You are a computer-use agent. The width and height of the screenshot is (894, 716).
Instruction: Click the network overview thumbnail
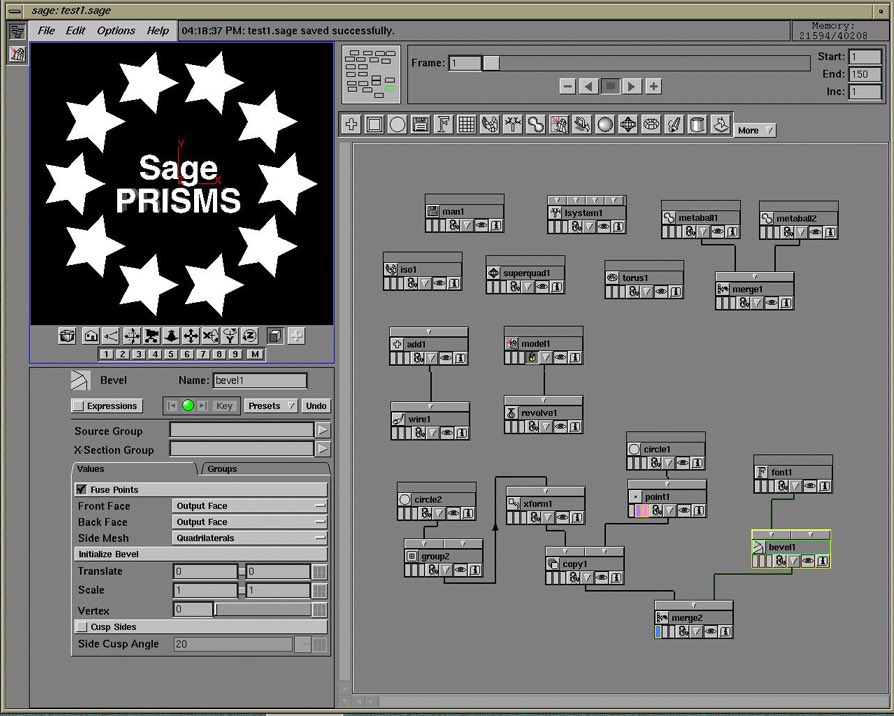[371, 75]
